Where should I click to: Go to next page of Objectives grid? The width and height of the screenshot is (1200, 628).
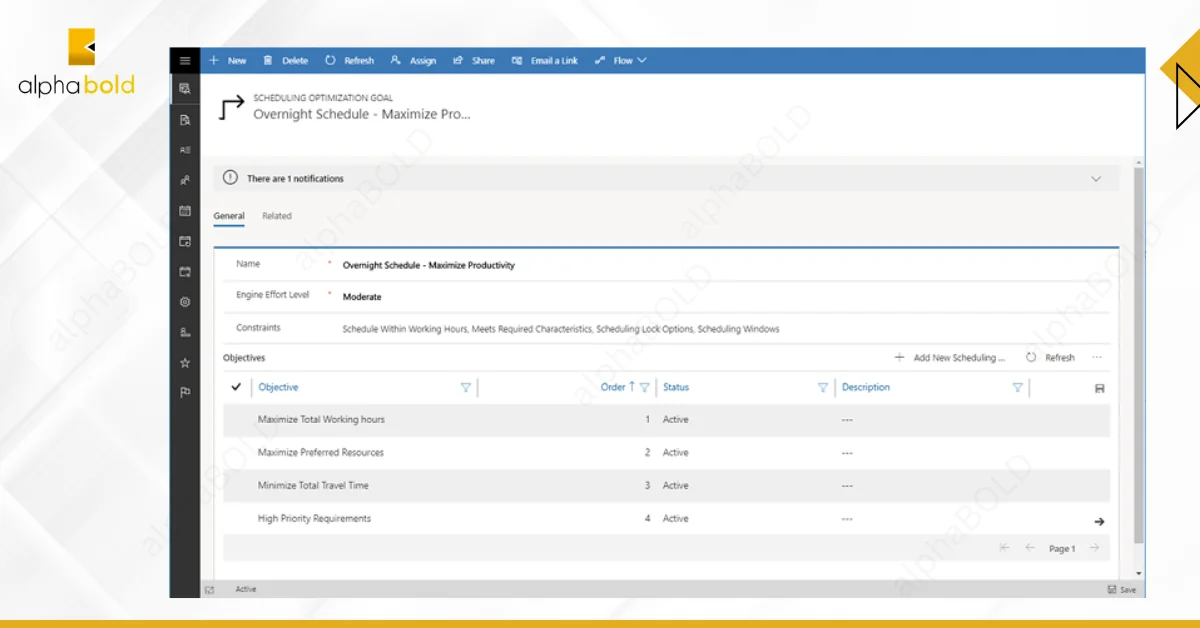pyautogui.click(x=1095, y=548)
